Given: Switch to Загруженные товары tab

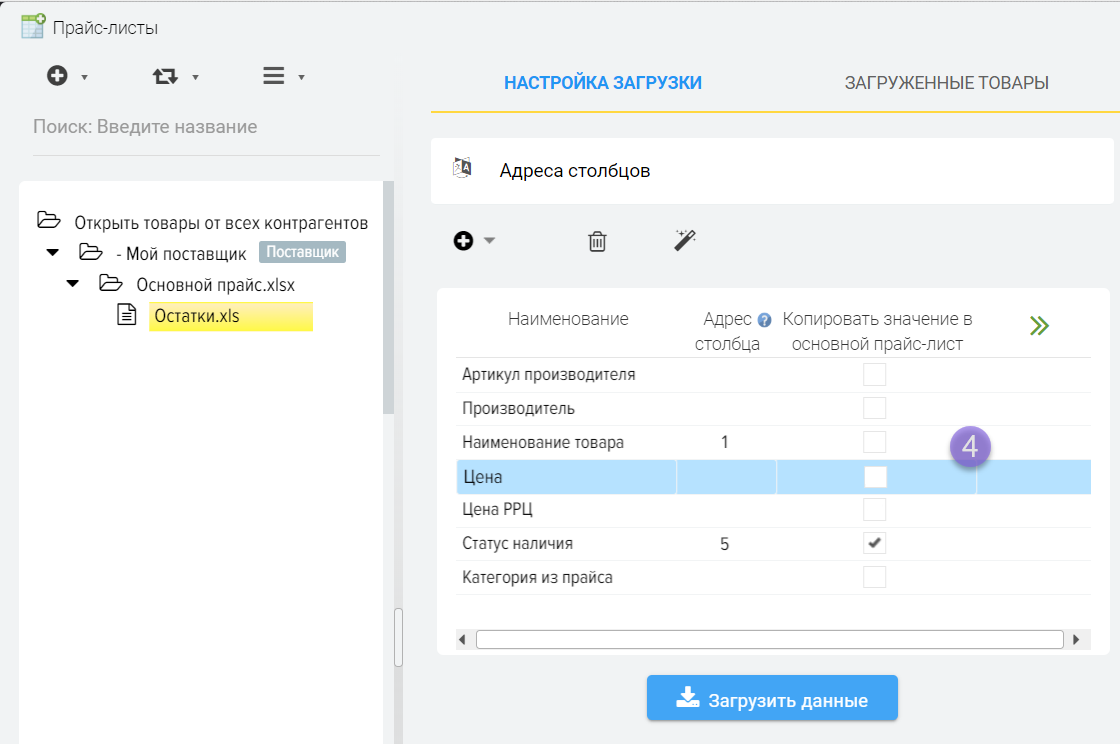Looking at the screenshot, I should [x=946, y=83].
